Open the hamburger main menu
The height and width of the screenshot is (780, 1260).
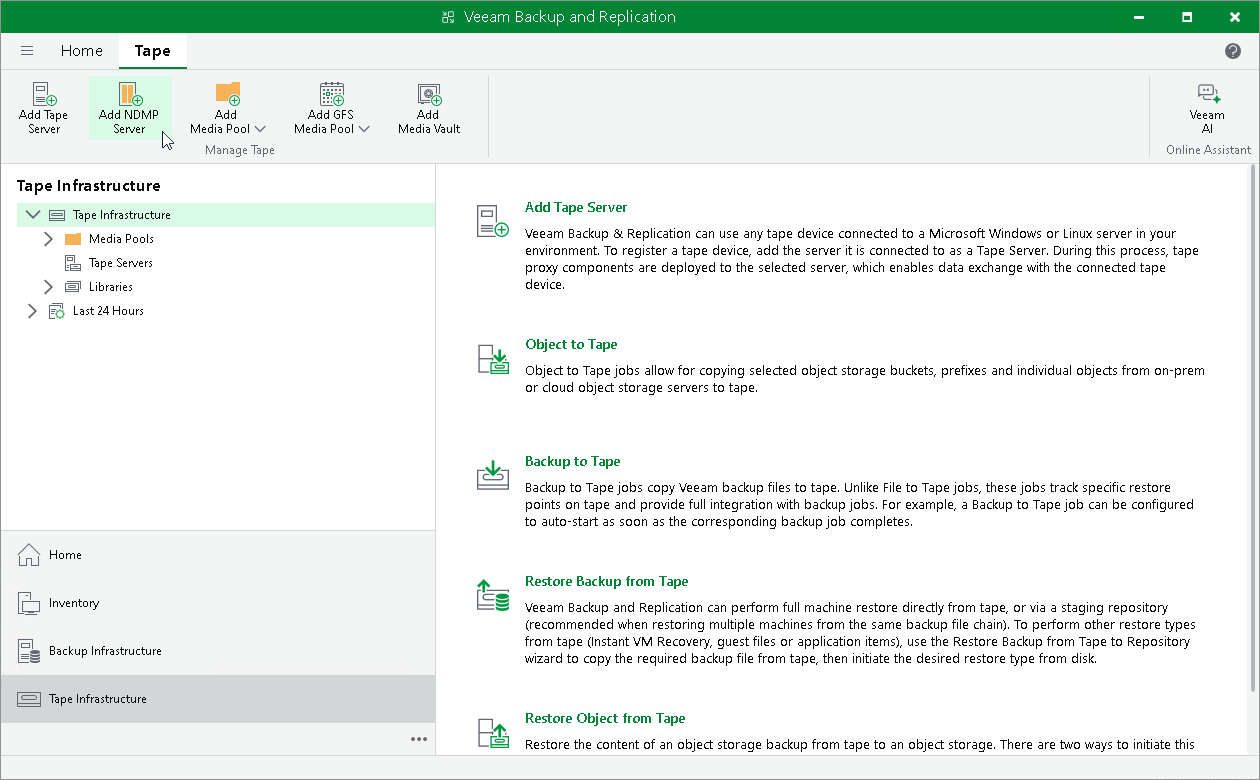pos(27,51)
